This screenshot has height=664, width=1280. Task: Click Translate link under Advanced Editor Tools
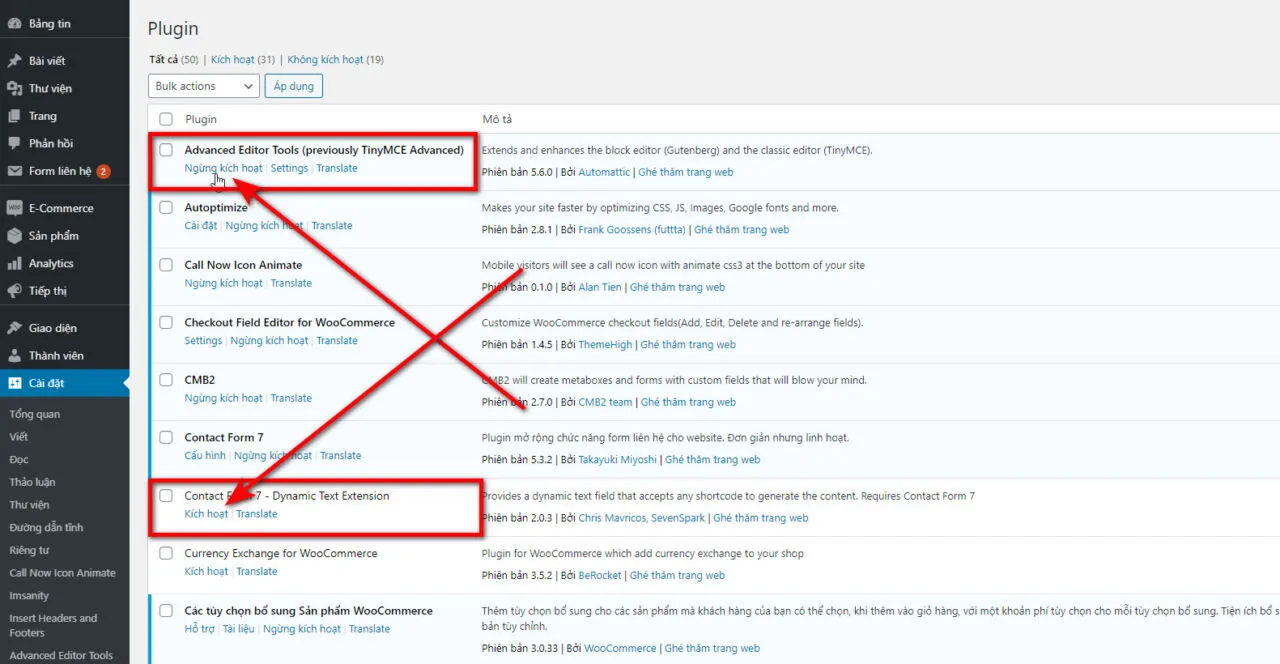click(x=337, y=168)
